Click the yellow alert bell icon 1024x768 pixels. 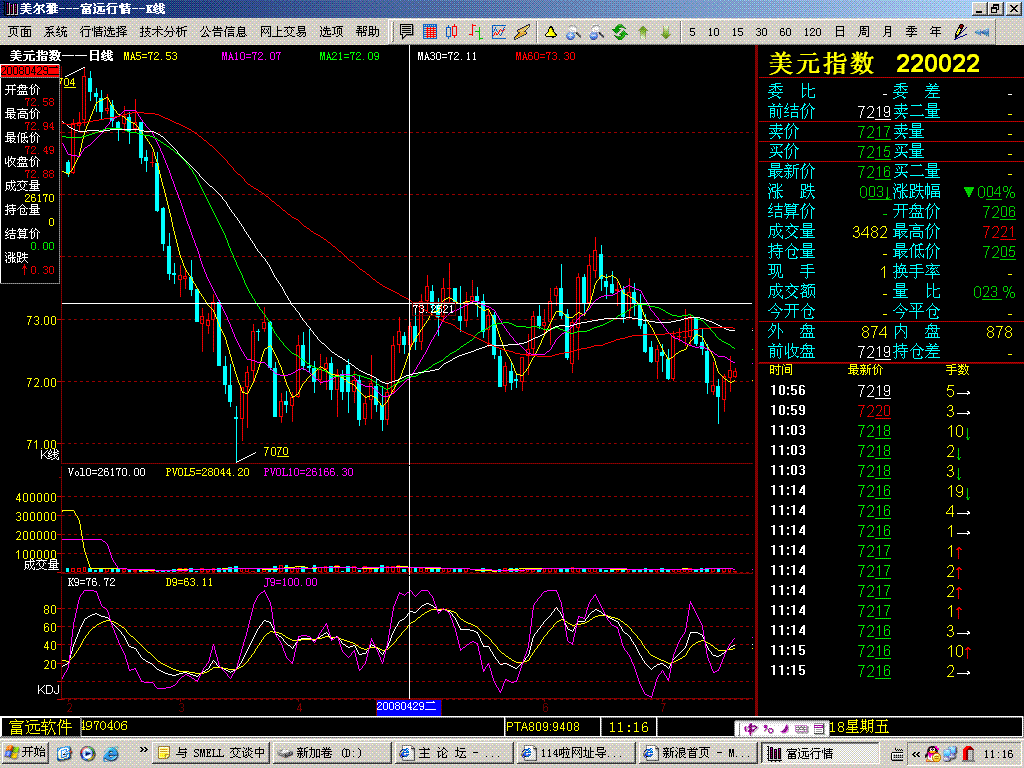pos(551,31)
